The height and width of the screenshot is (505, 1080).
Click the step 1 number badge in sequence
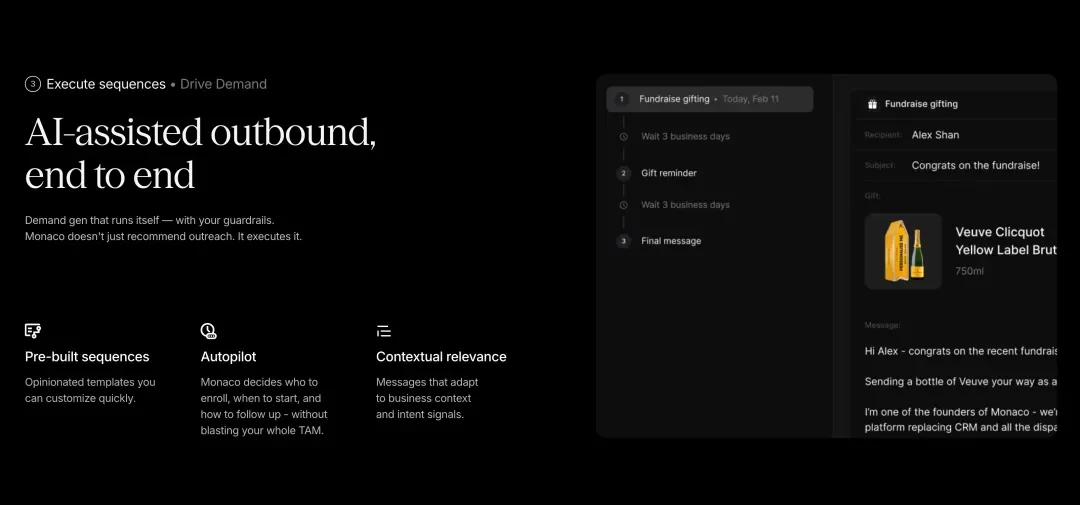tap(622, 99)
